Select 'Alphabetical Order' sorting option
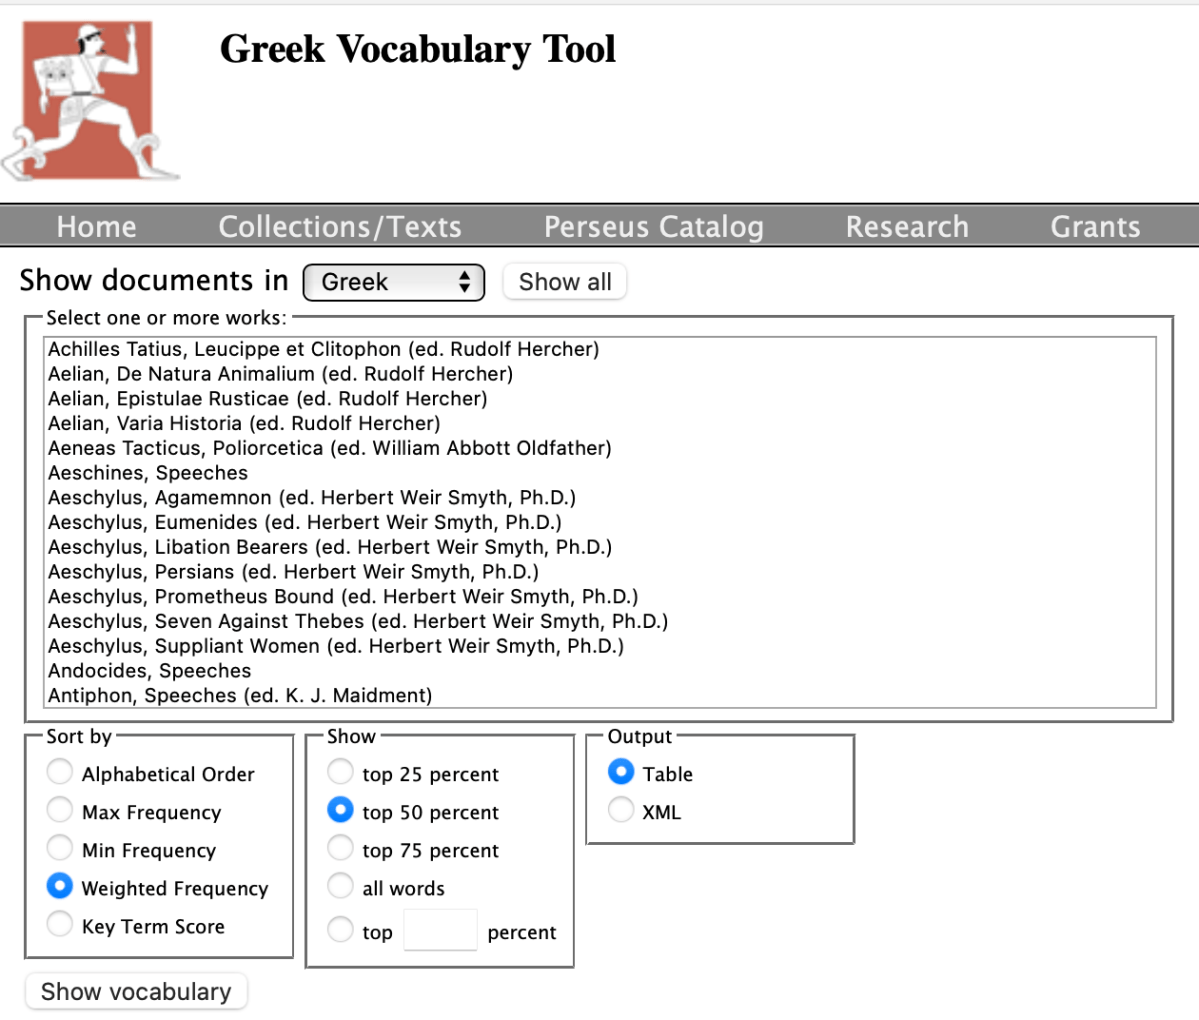This screenshot has width=1199, height=1020. tap(59, 771)
